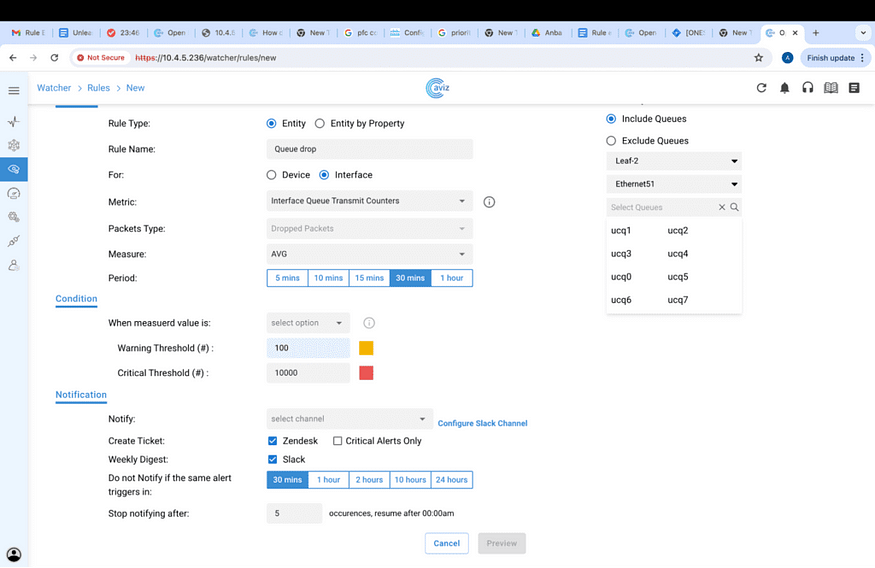Open the health pulse sidebar icon
The height and width of the screenshot is (568, 875).
pos(14,122)
